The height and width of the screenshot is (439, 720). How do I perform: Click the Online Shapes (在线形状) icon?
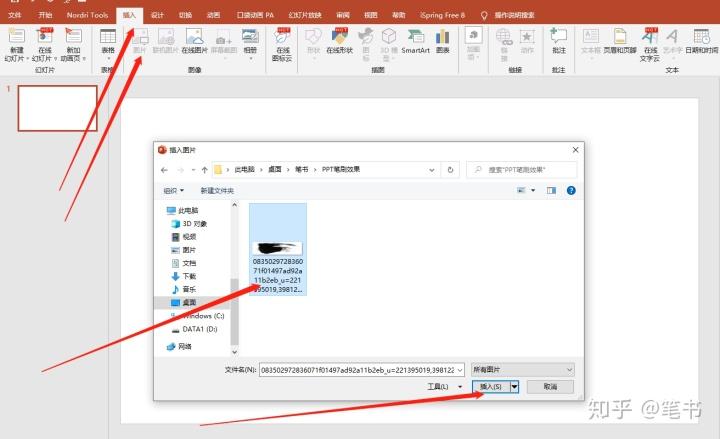340,37
